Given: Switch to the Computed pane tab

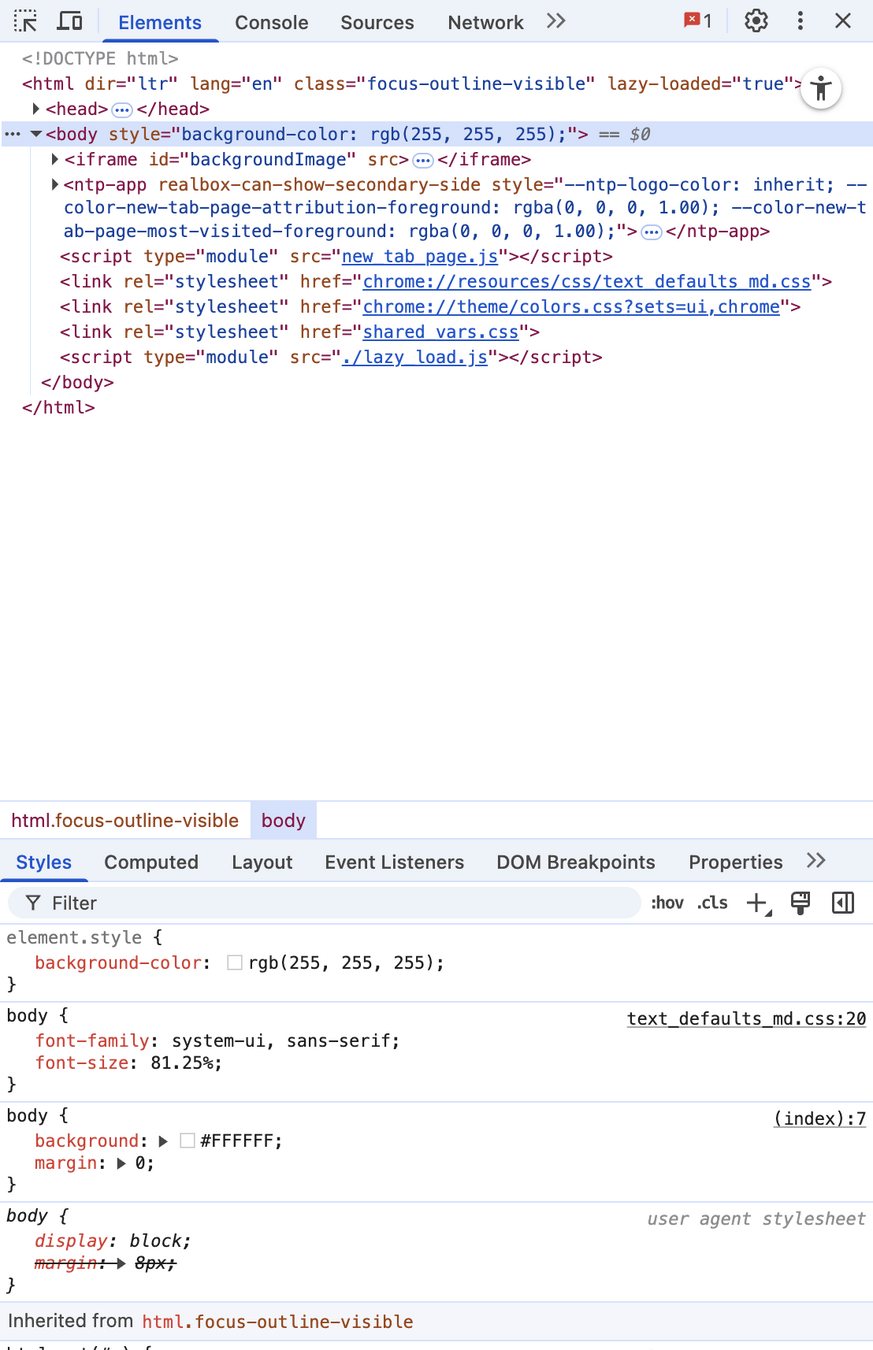Looking at the screenshot, I should [151, 862].
